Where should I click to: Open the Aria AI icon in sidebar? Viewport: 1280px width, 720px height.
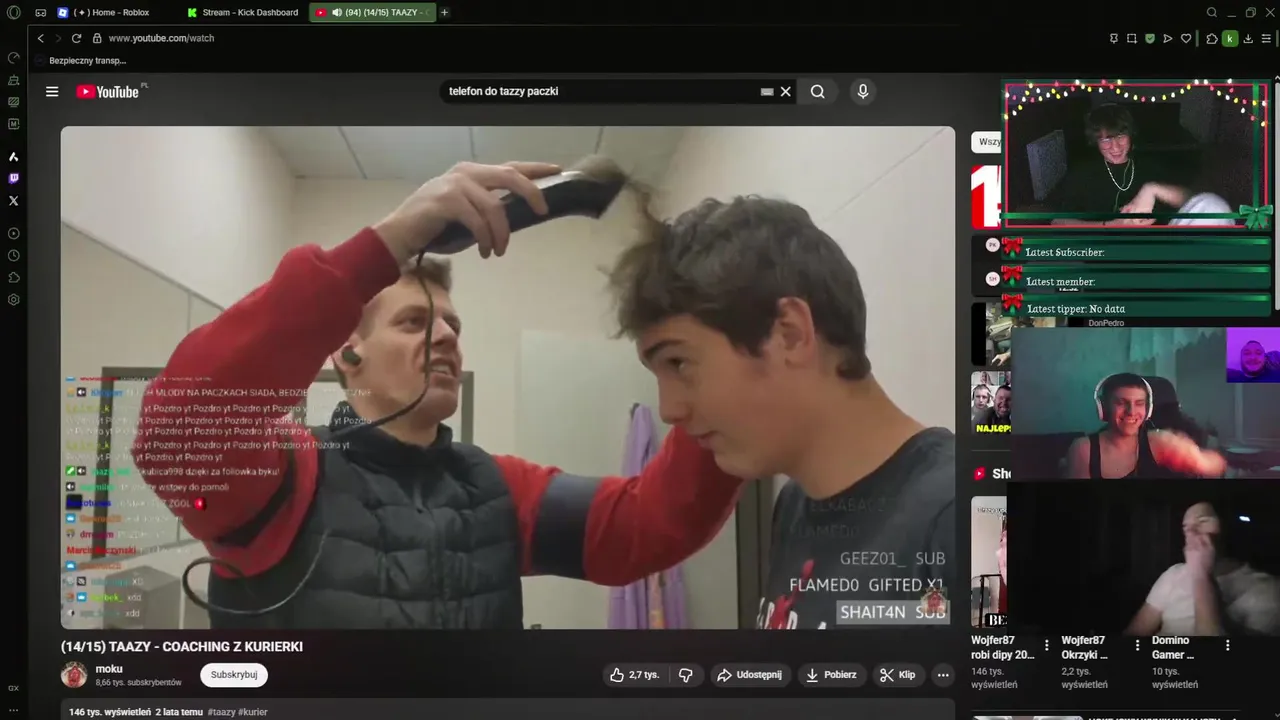click(13, 157)
